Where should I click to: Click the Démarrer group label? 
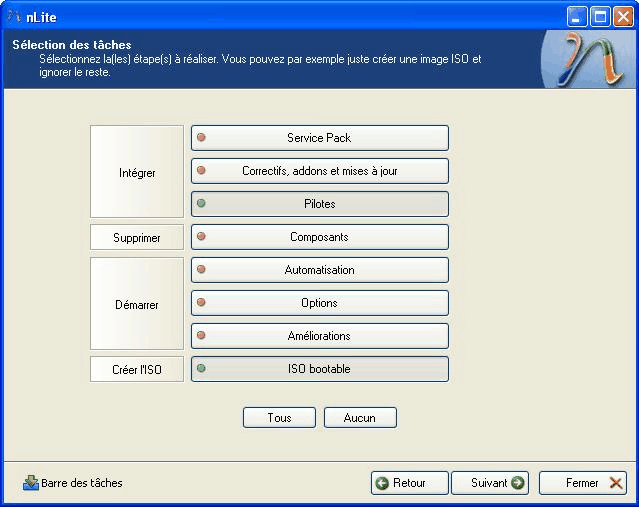click(137, 304)
